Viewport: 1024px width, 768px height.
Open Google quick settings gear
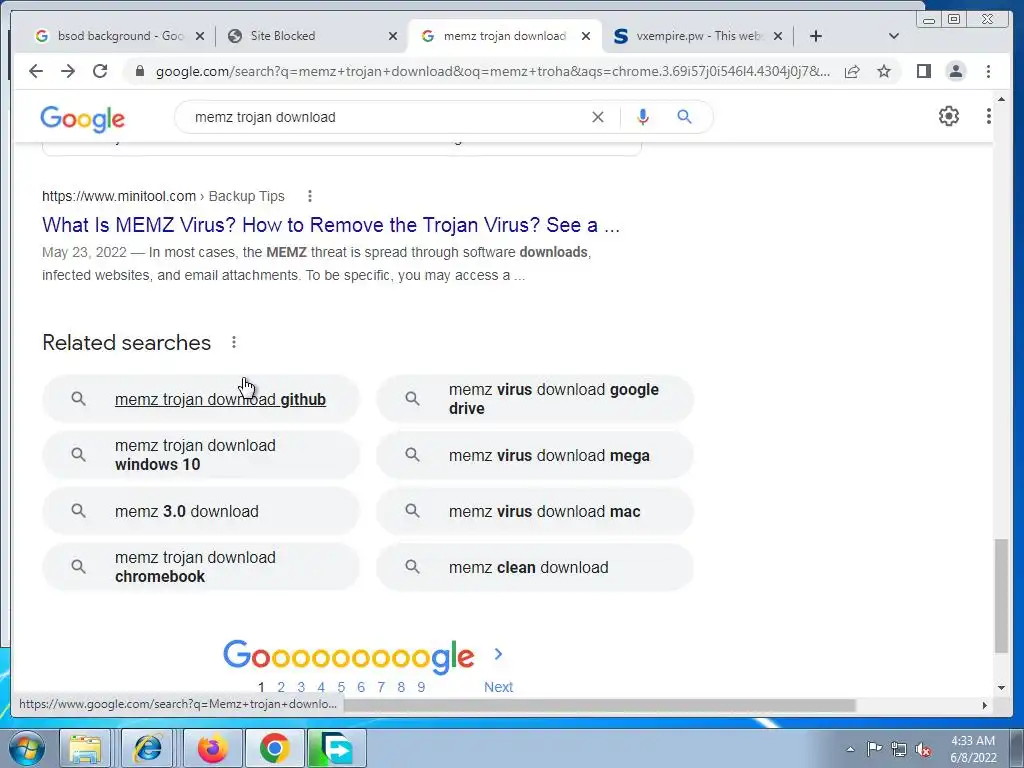tap(949, 116)
